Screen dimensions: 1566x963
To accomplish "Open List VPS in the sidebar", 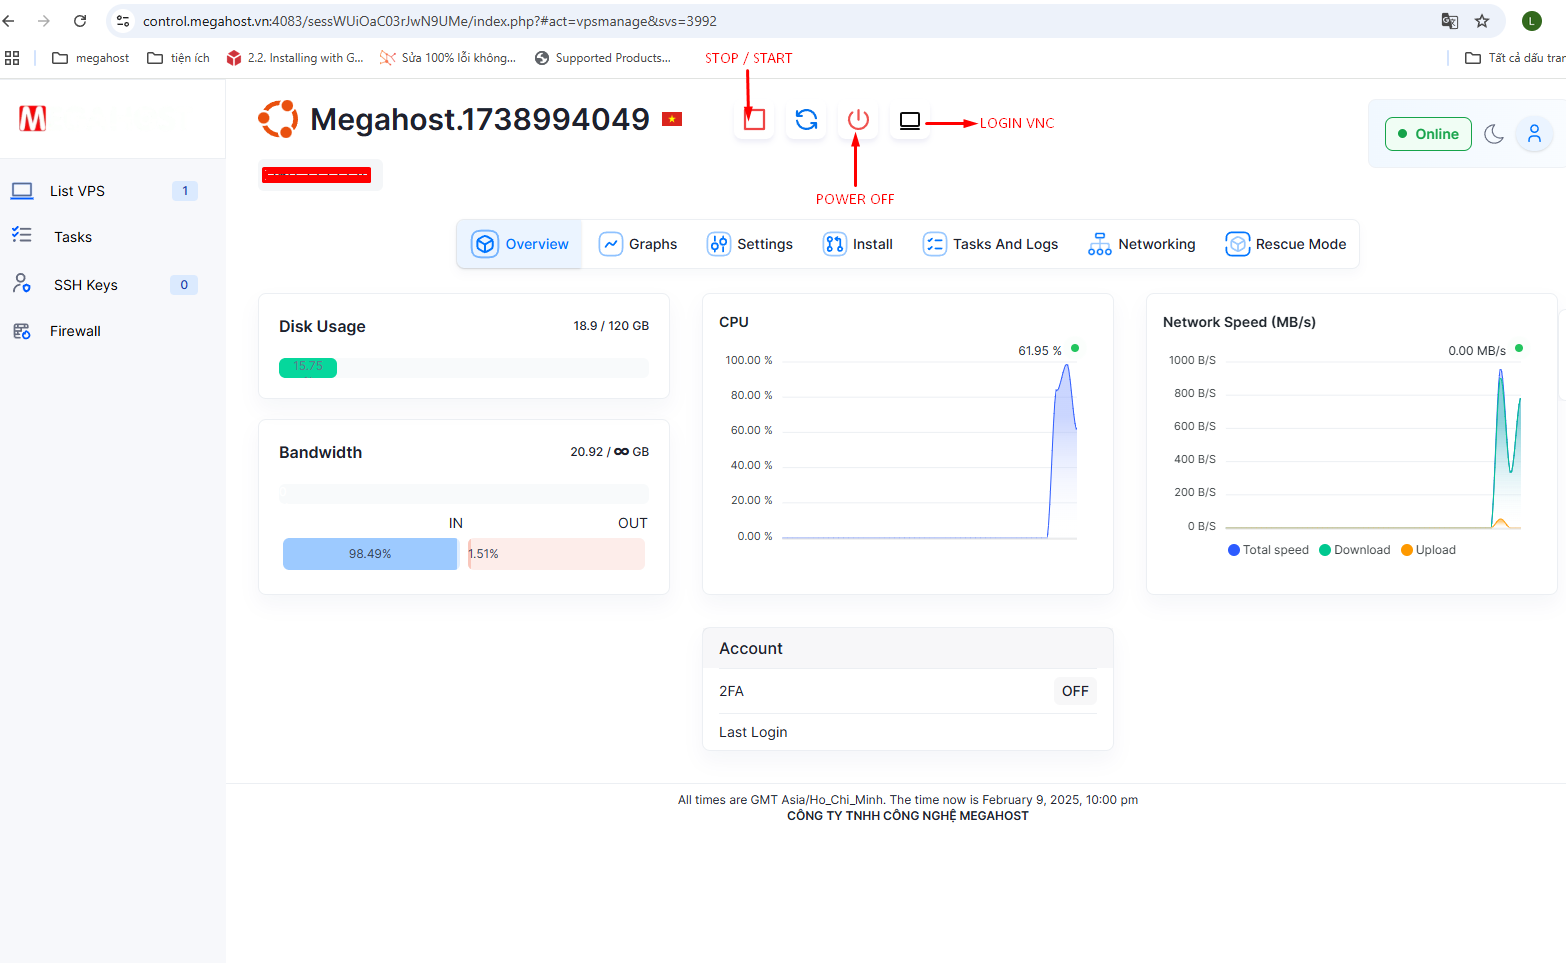I will click(77, 191).
